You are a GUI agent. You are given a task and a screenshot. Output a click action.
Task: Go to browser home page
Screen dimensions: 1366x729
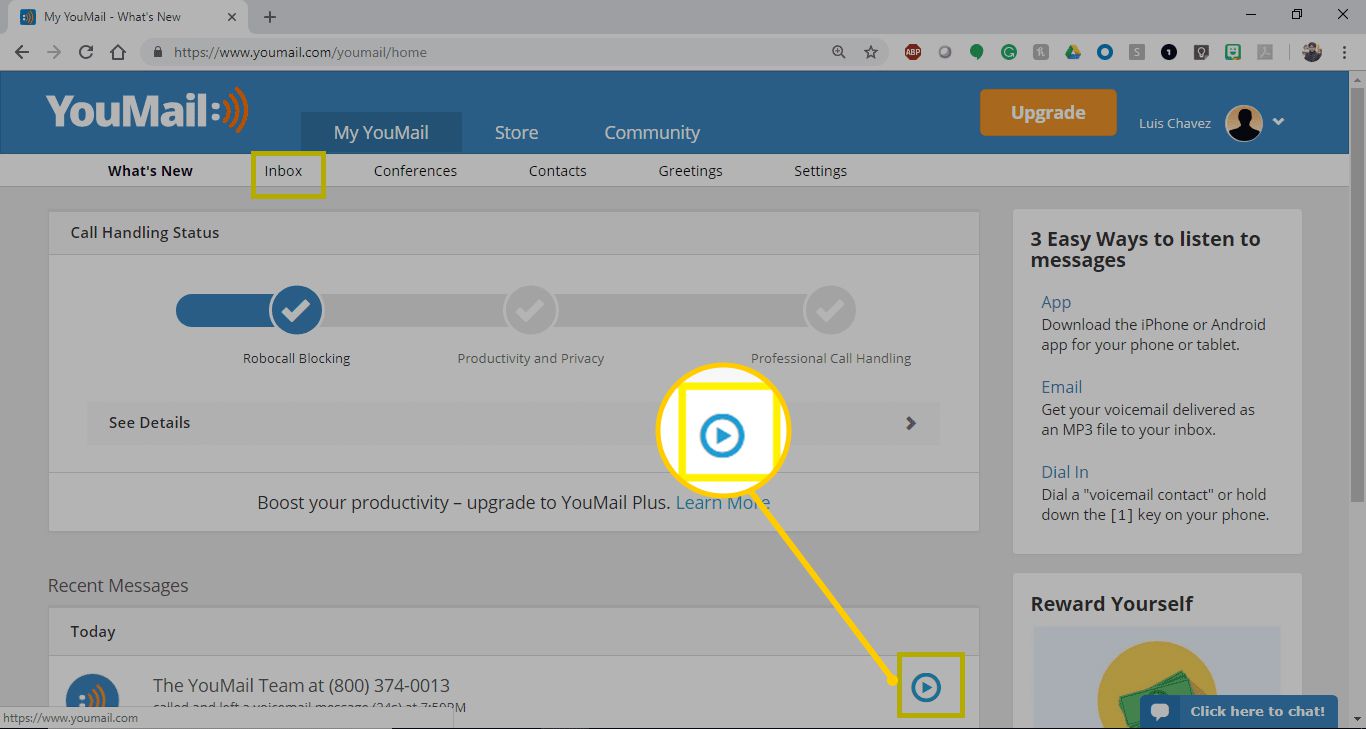(x=118, y=52)
